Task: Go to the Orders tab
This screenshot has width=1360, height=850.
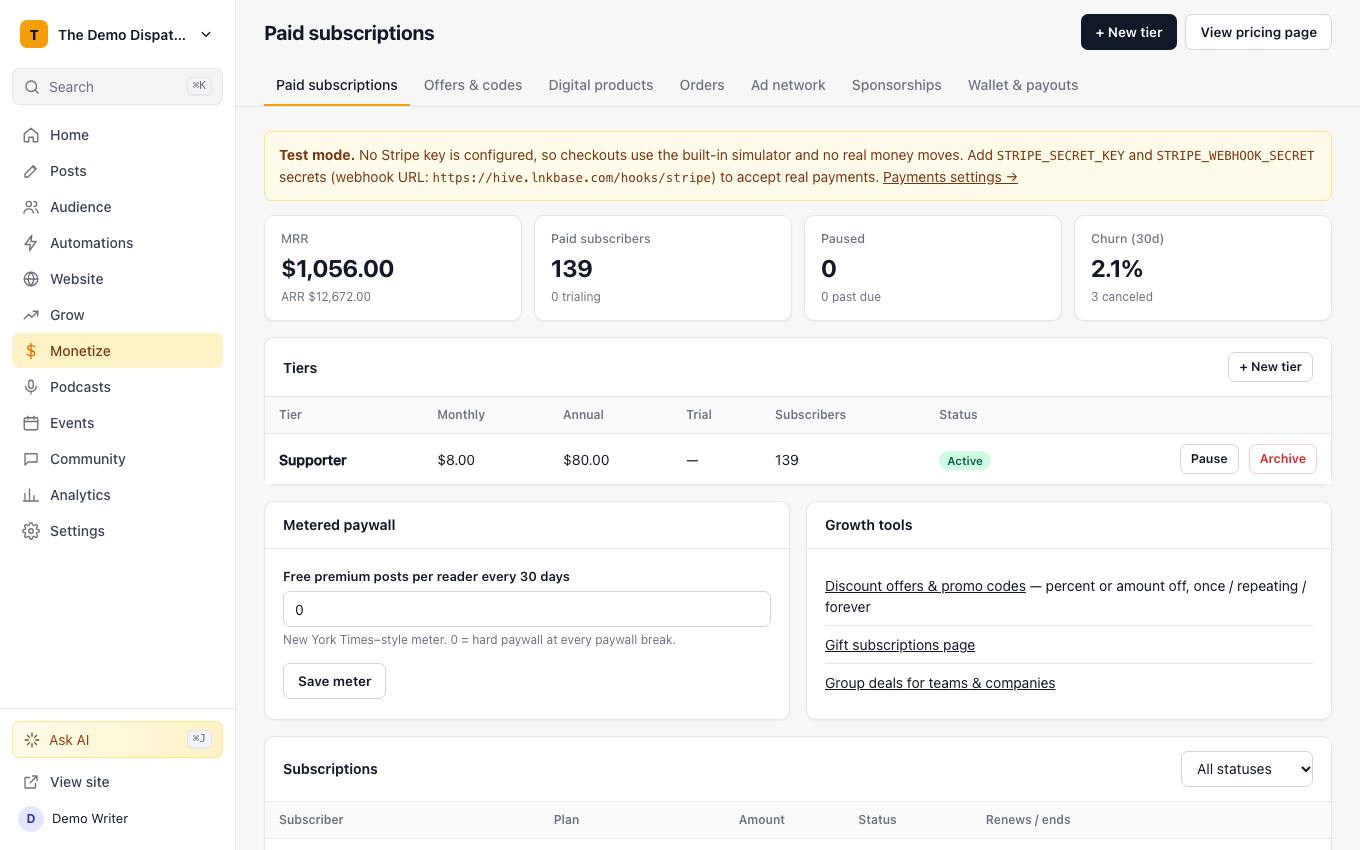Action: point(702,85)
